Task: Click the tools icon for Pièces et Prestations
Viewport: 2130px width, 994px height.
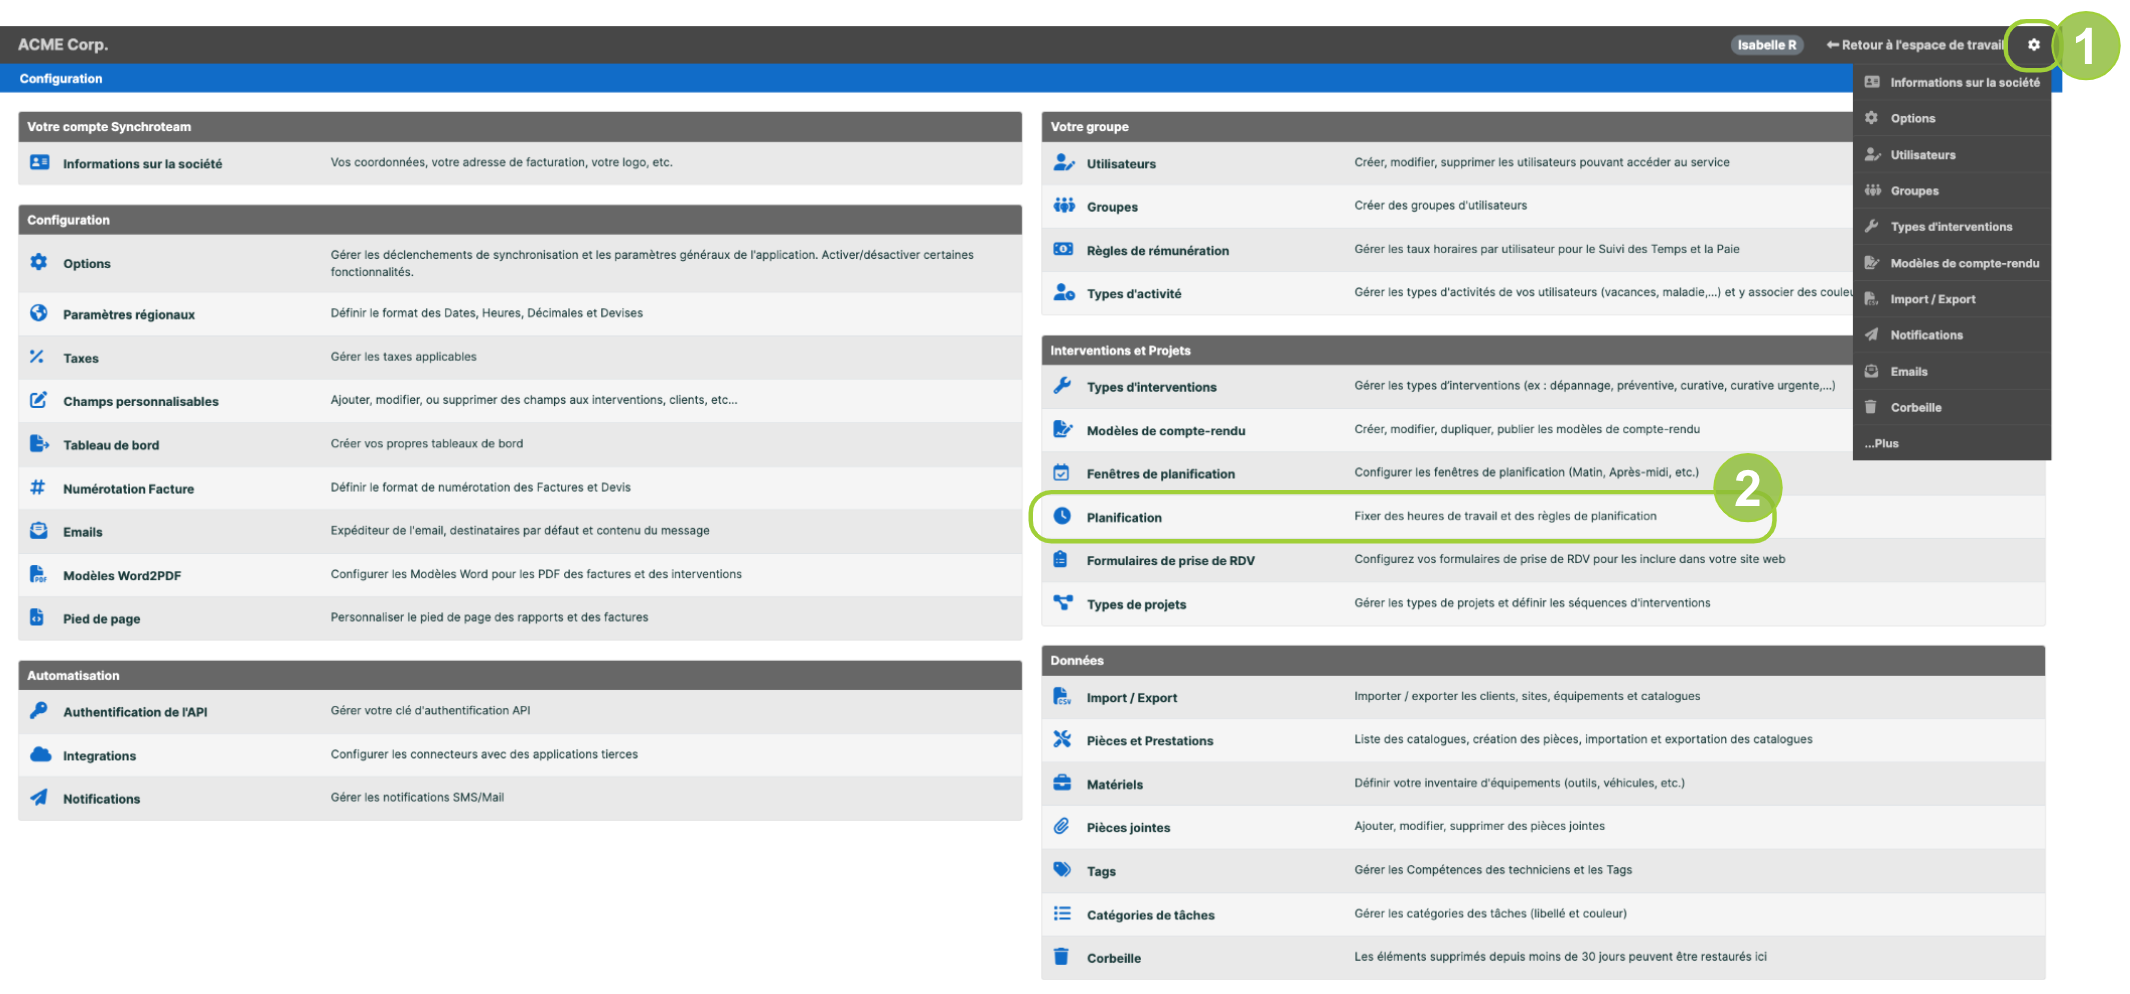Action: click(x=1062, y=739)
